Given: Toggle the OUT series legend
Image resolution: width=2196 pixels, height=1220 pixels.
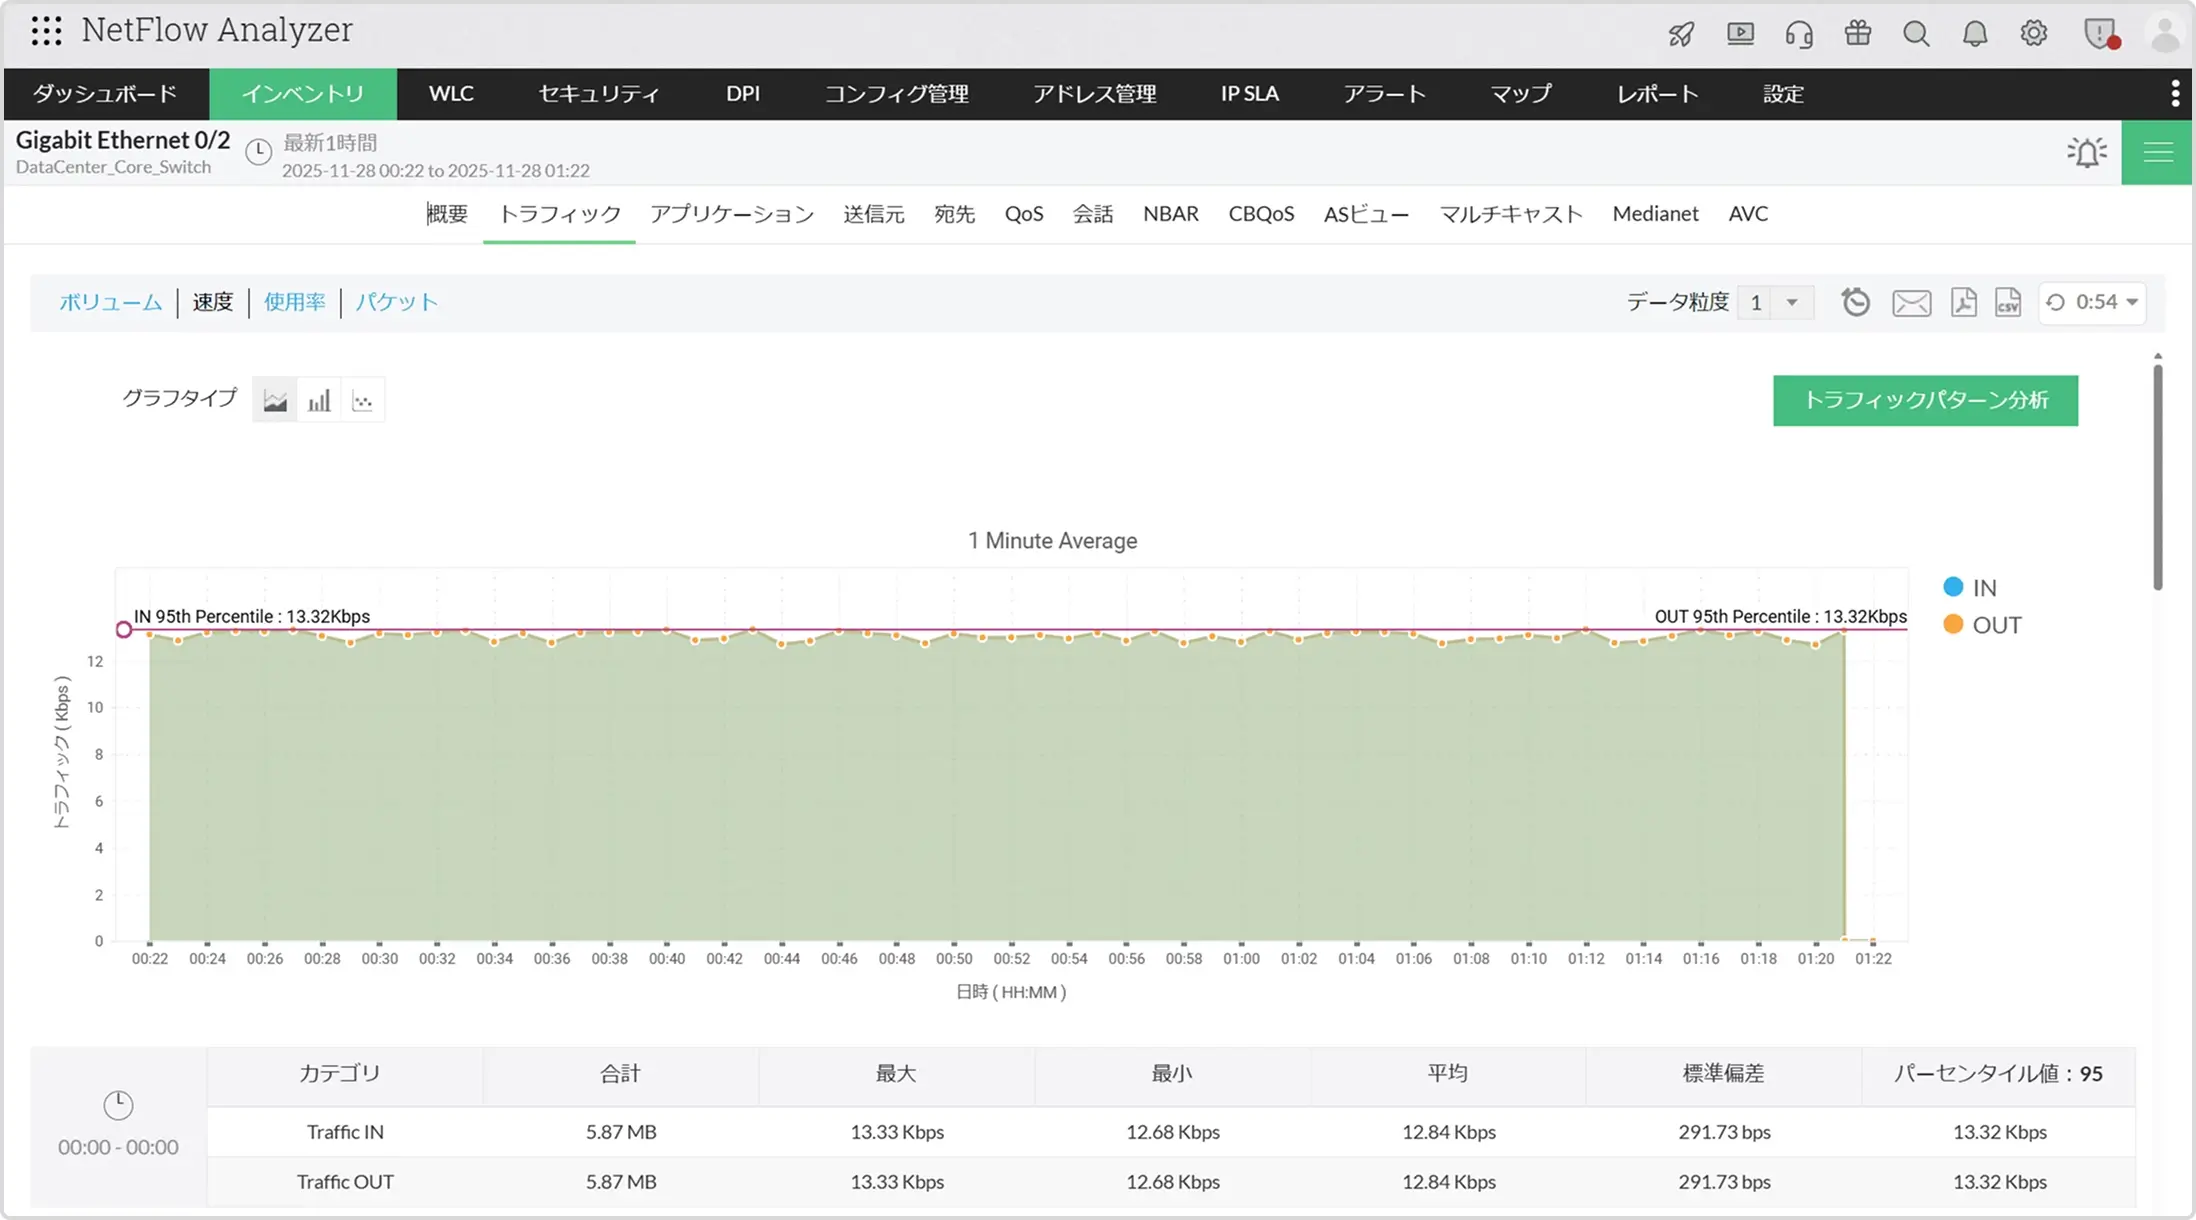Looking at the screenshot, I should point(1983,625).
